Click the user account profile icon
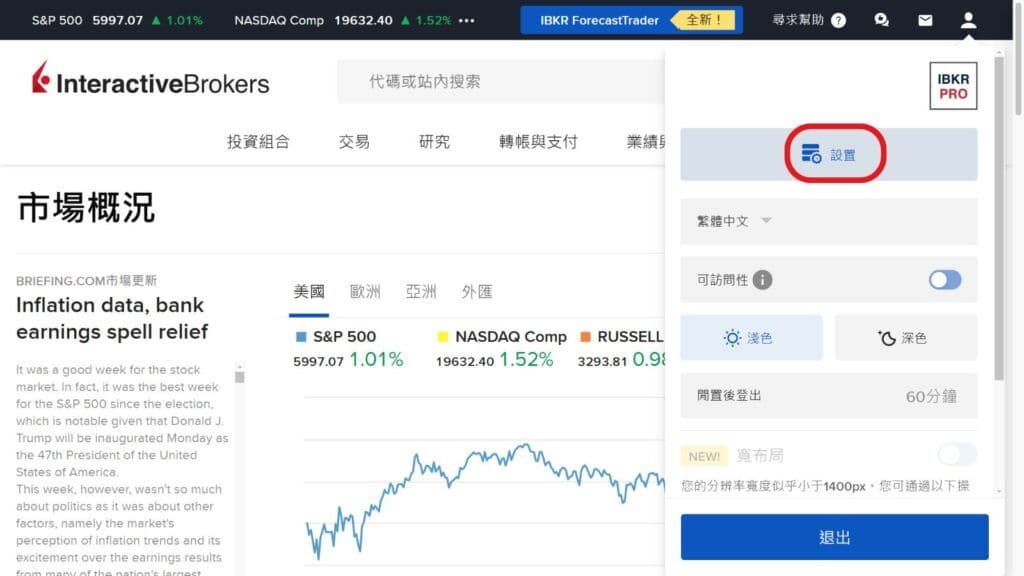This screenshot has width=1024, height=576. click(967, 18)
